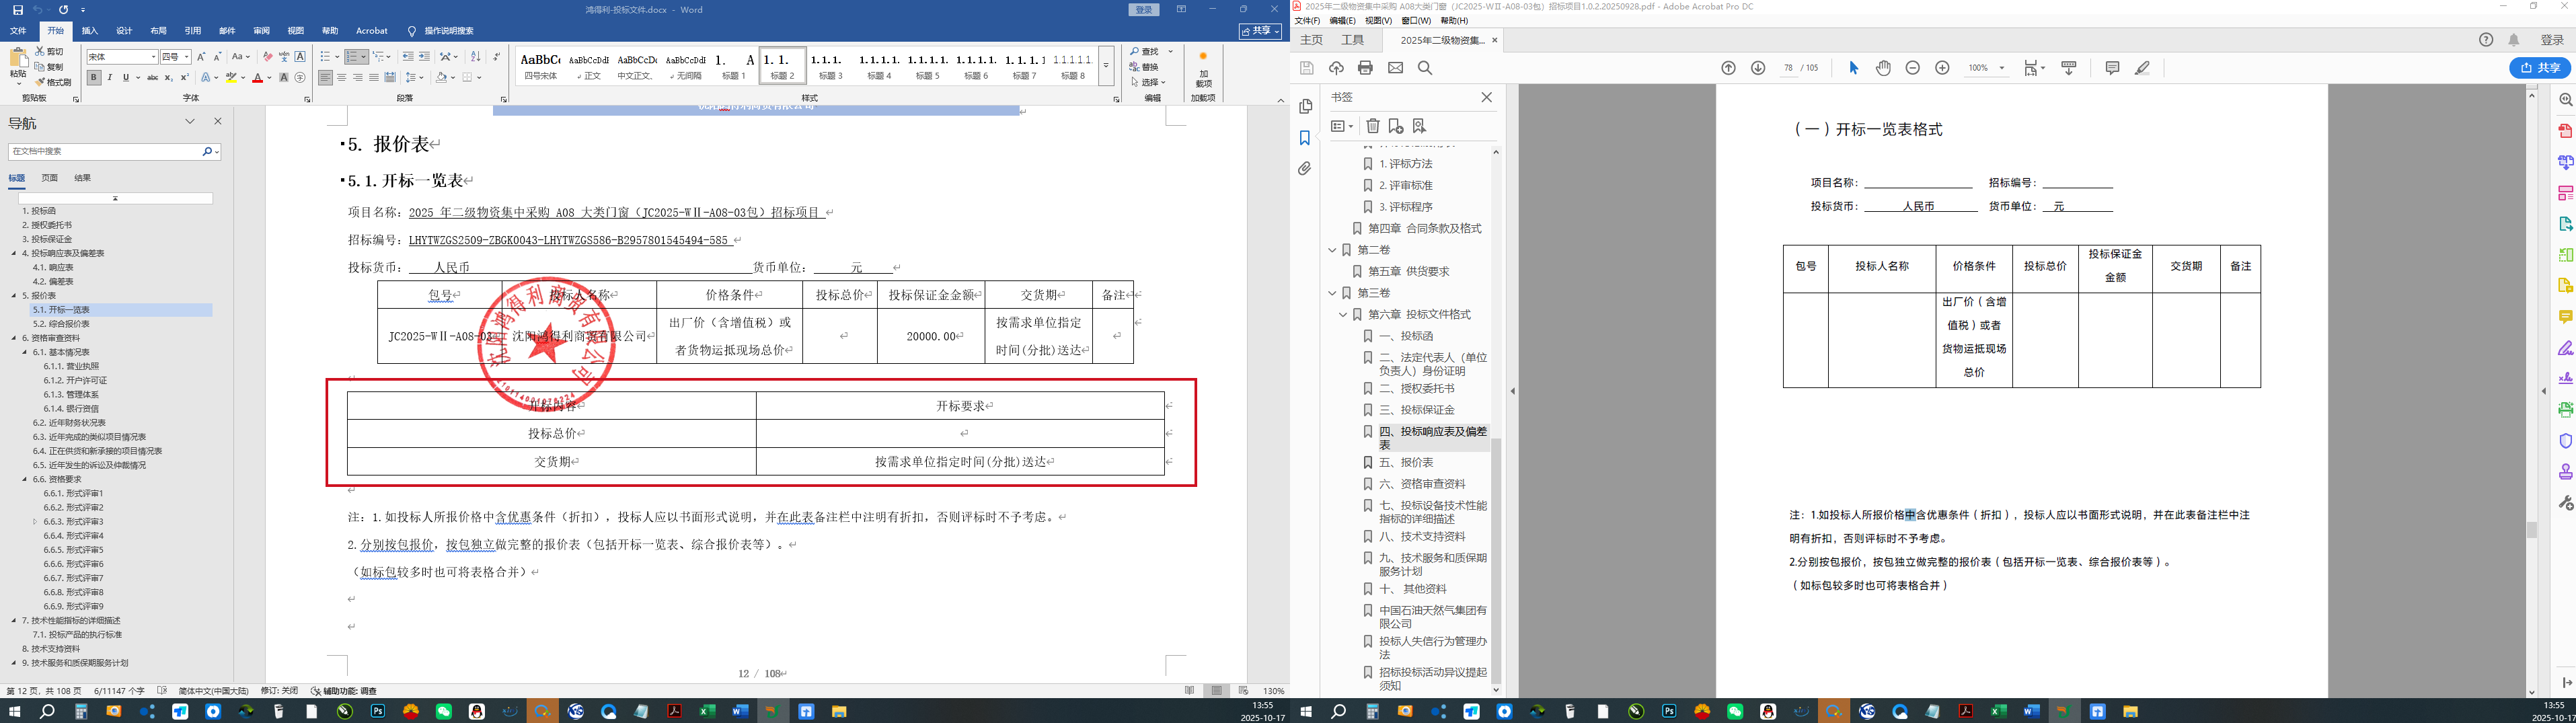Send the PDF by email in Acrobat
2576x723 pixels.
[x=1395, y=68]
